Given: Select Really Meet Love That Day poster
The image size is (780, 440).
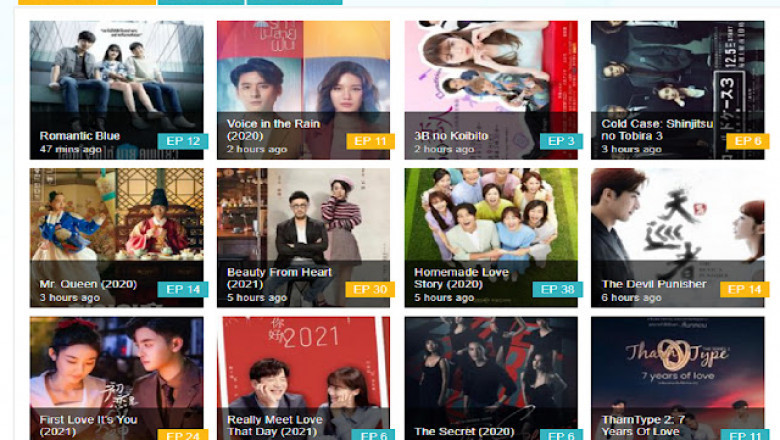Looking at the screenshot, I should (x=303, y=378).
